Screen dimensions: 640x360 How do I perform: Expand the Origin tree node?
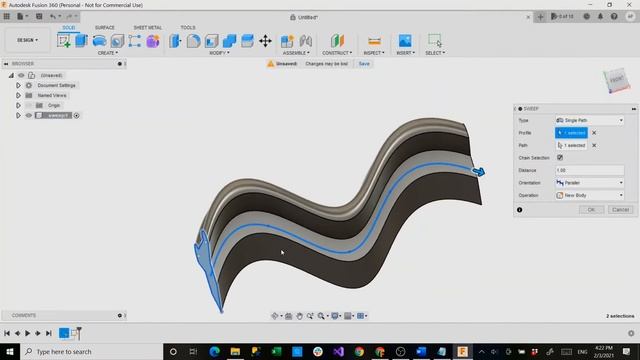pyautogui.click(x=18, y=105)
